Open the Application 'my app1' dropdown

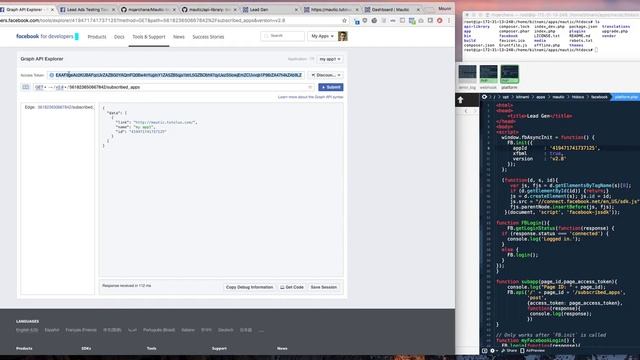(x=330, y=59)
